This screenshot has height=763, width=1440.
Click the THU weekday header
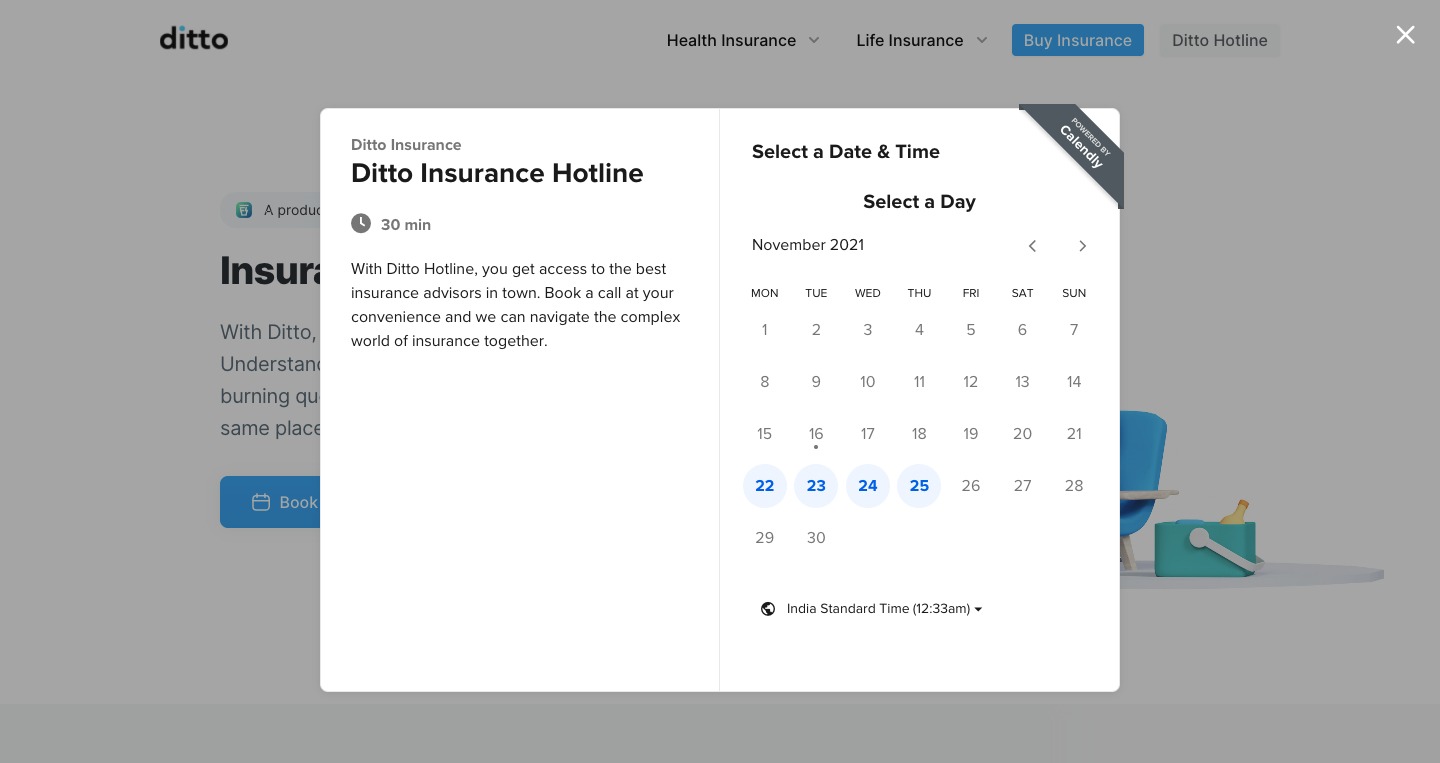pyautogui.click(x=919, y=293)
